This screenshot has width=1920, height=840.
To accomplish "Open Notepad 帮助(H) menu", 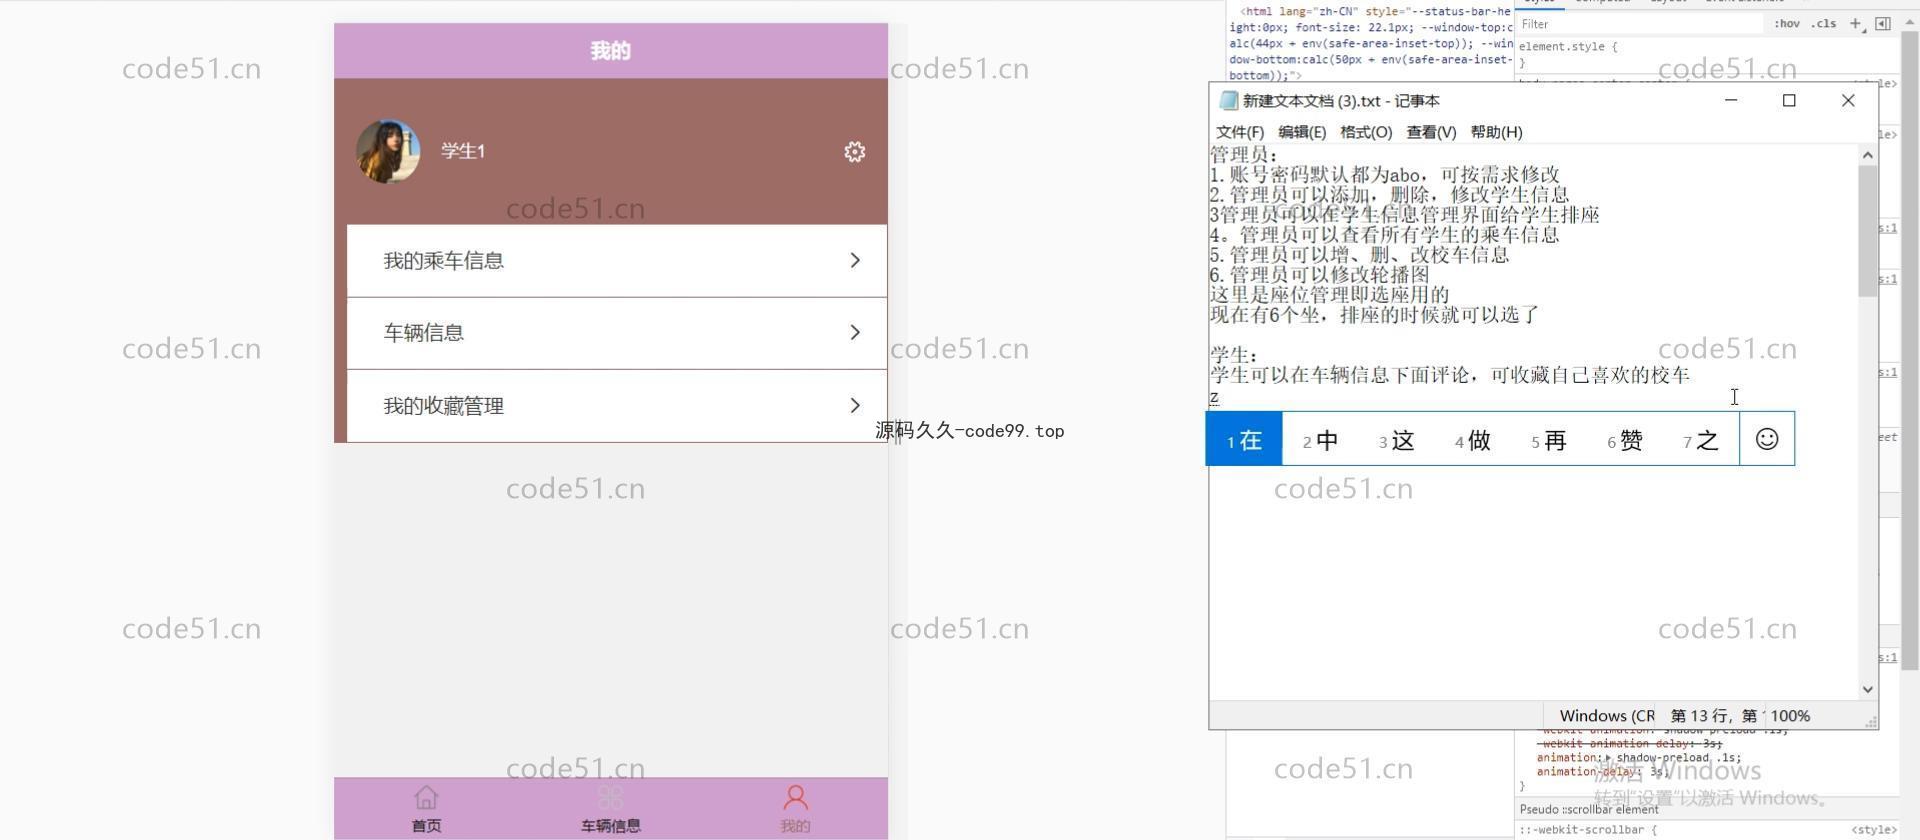I will (x=1496, y=132).
